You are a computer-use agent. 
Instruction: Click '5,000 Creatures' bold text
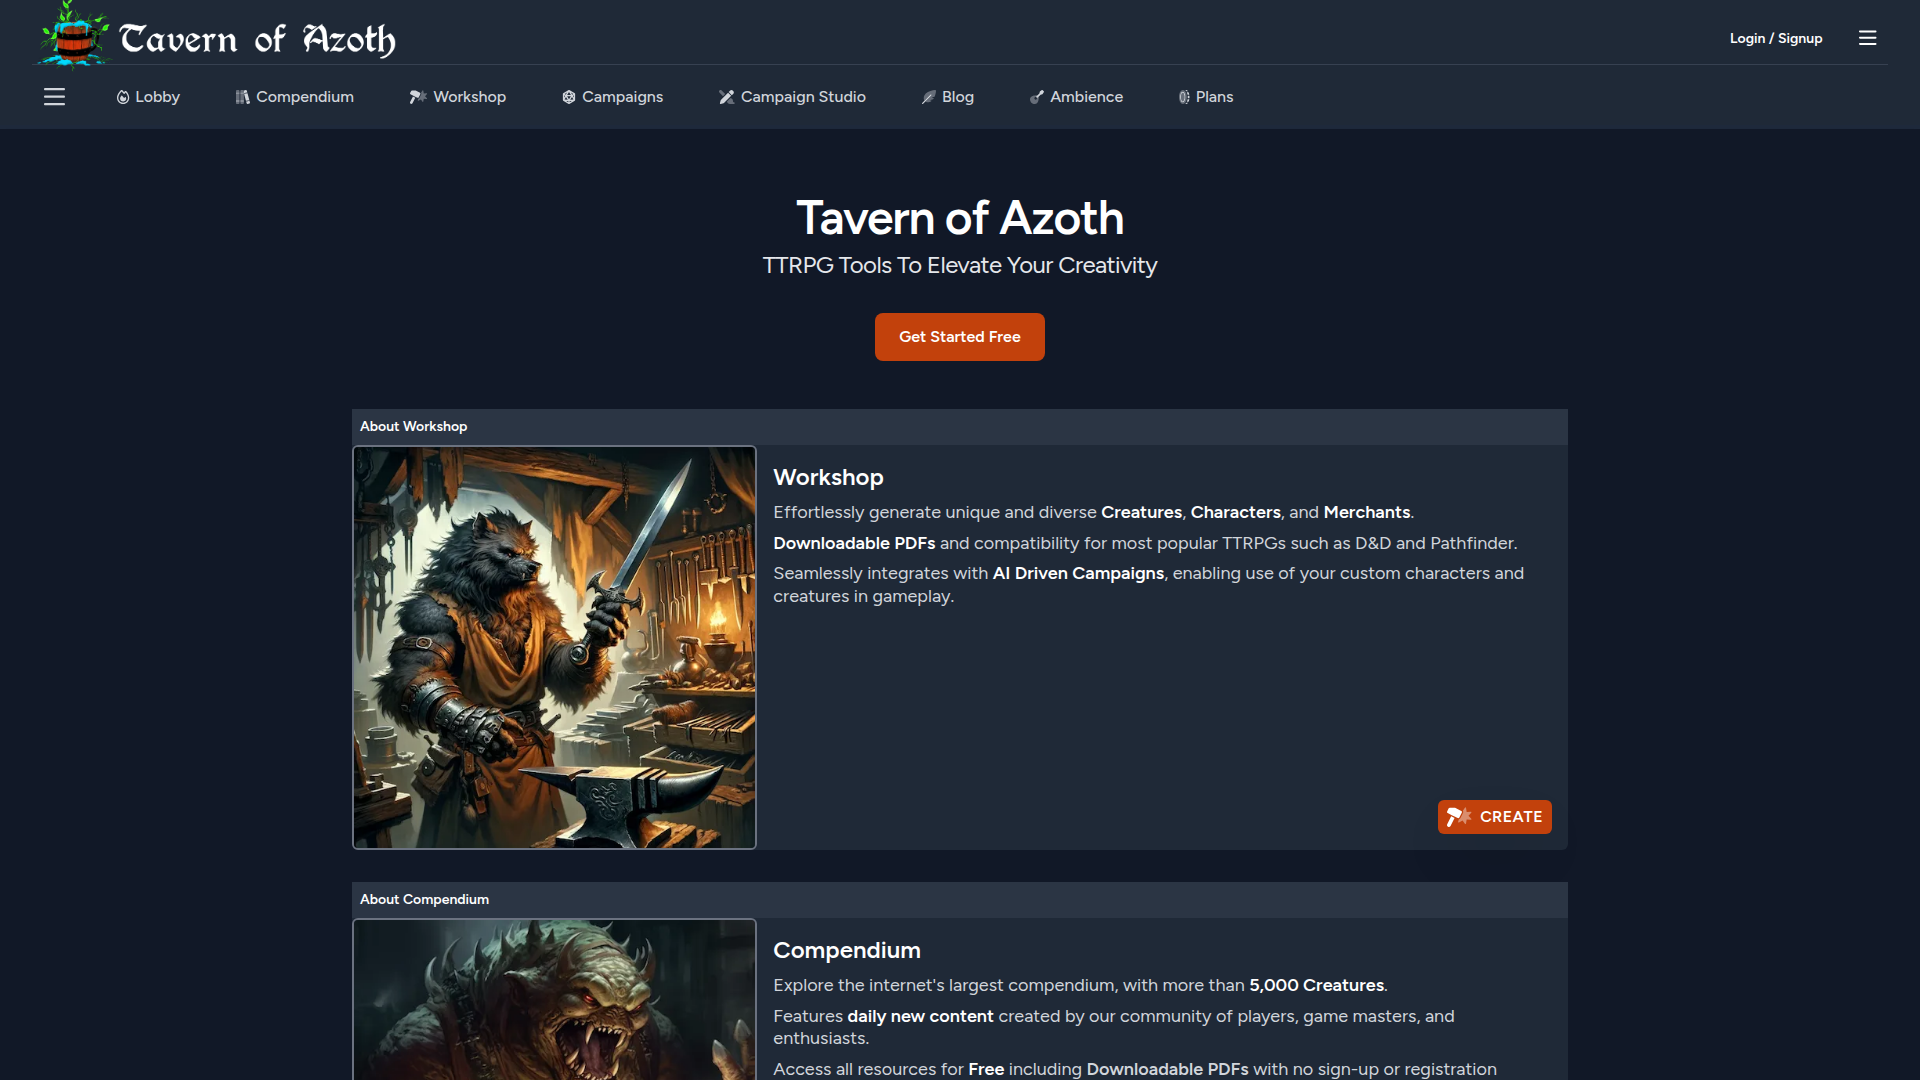click(1317, 985)
